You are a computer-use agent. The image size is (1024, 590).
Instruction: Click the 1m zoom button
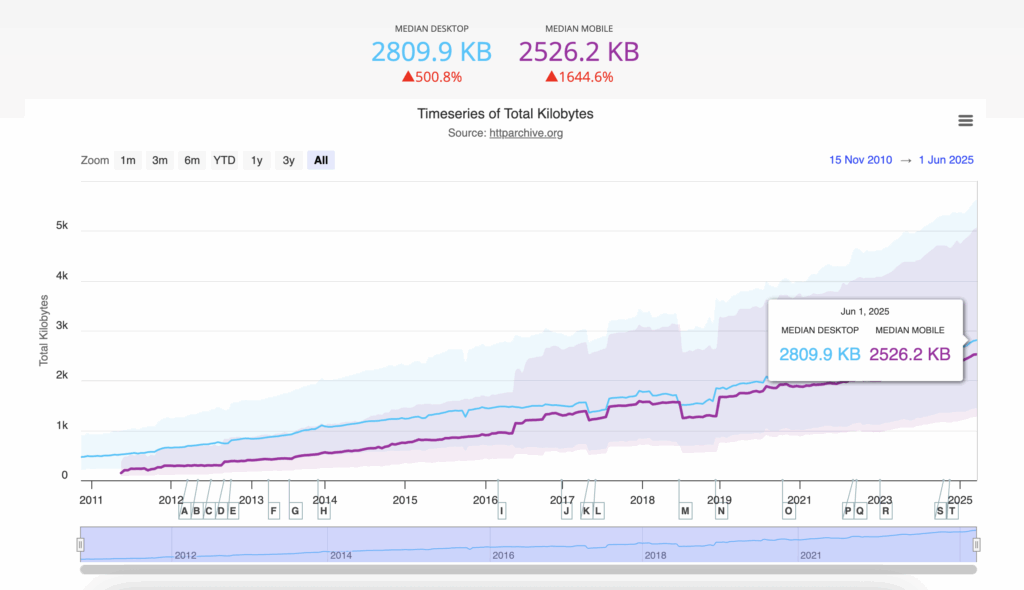(x=127, y=160)
